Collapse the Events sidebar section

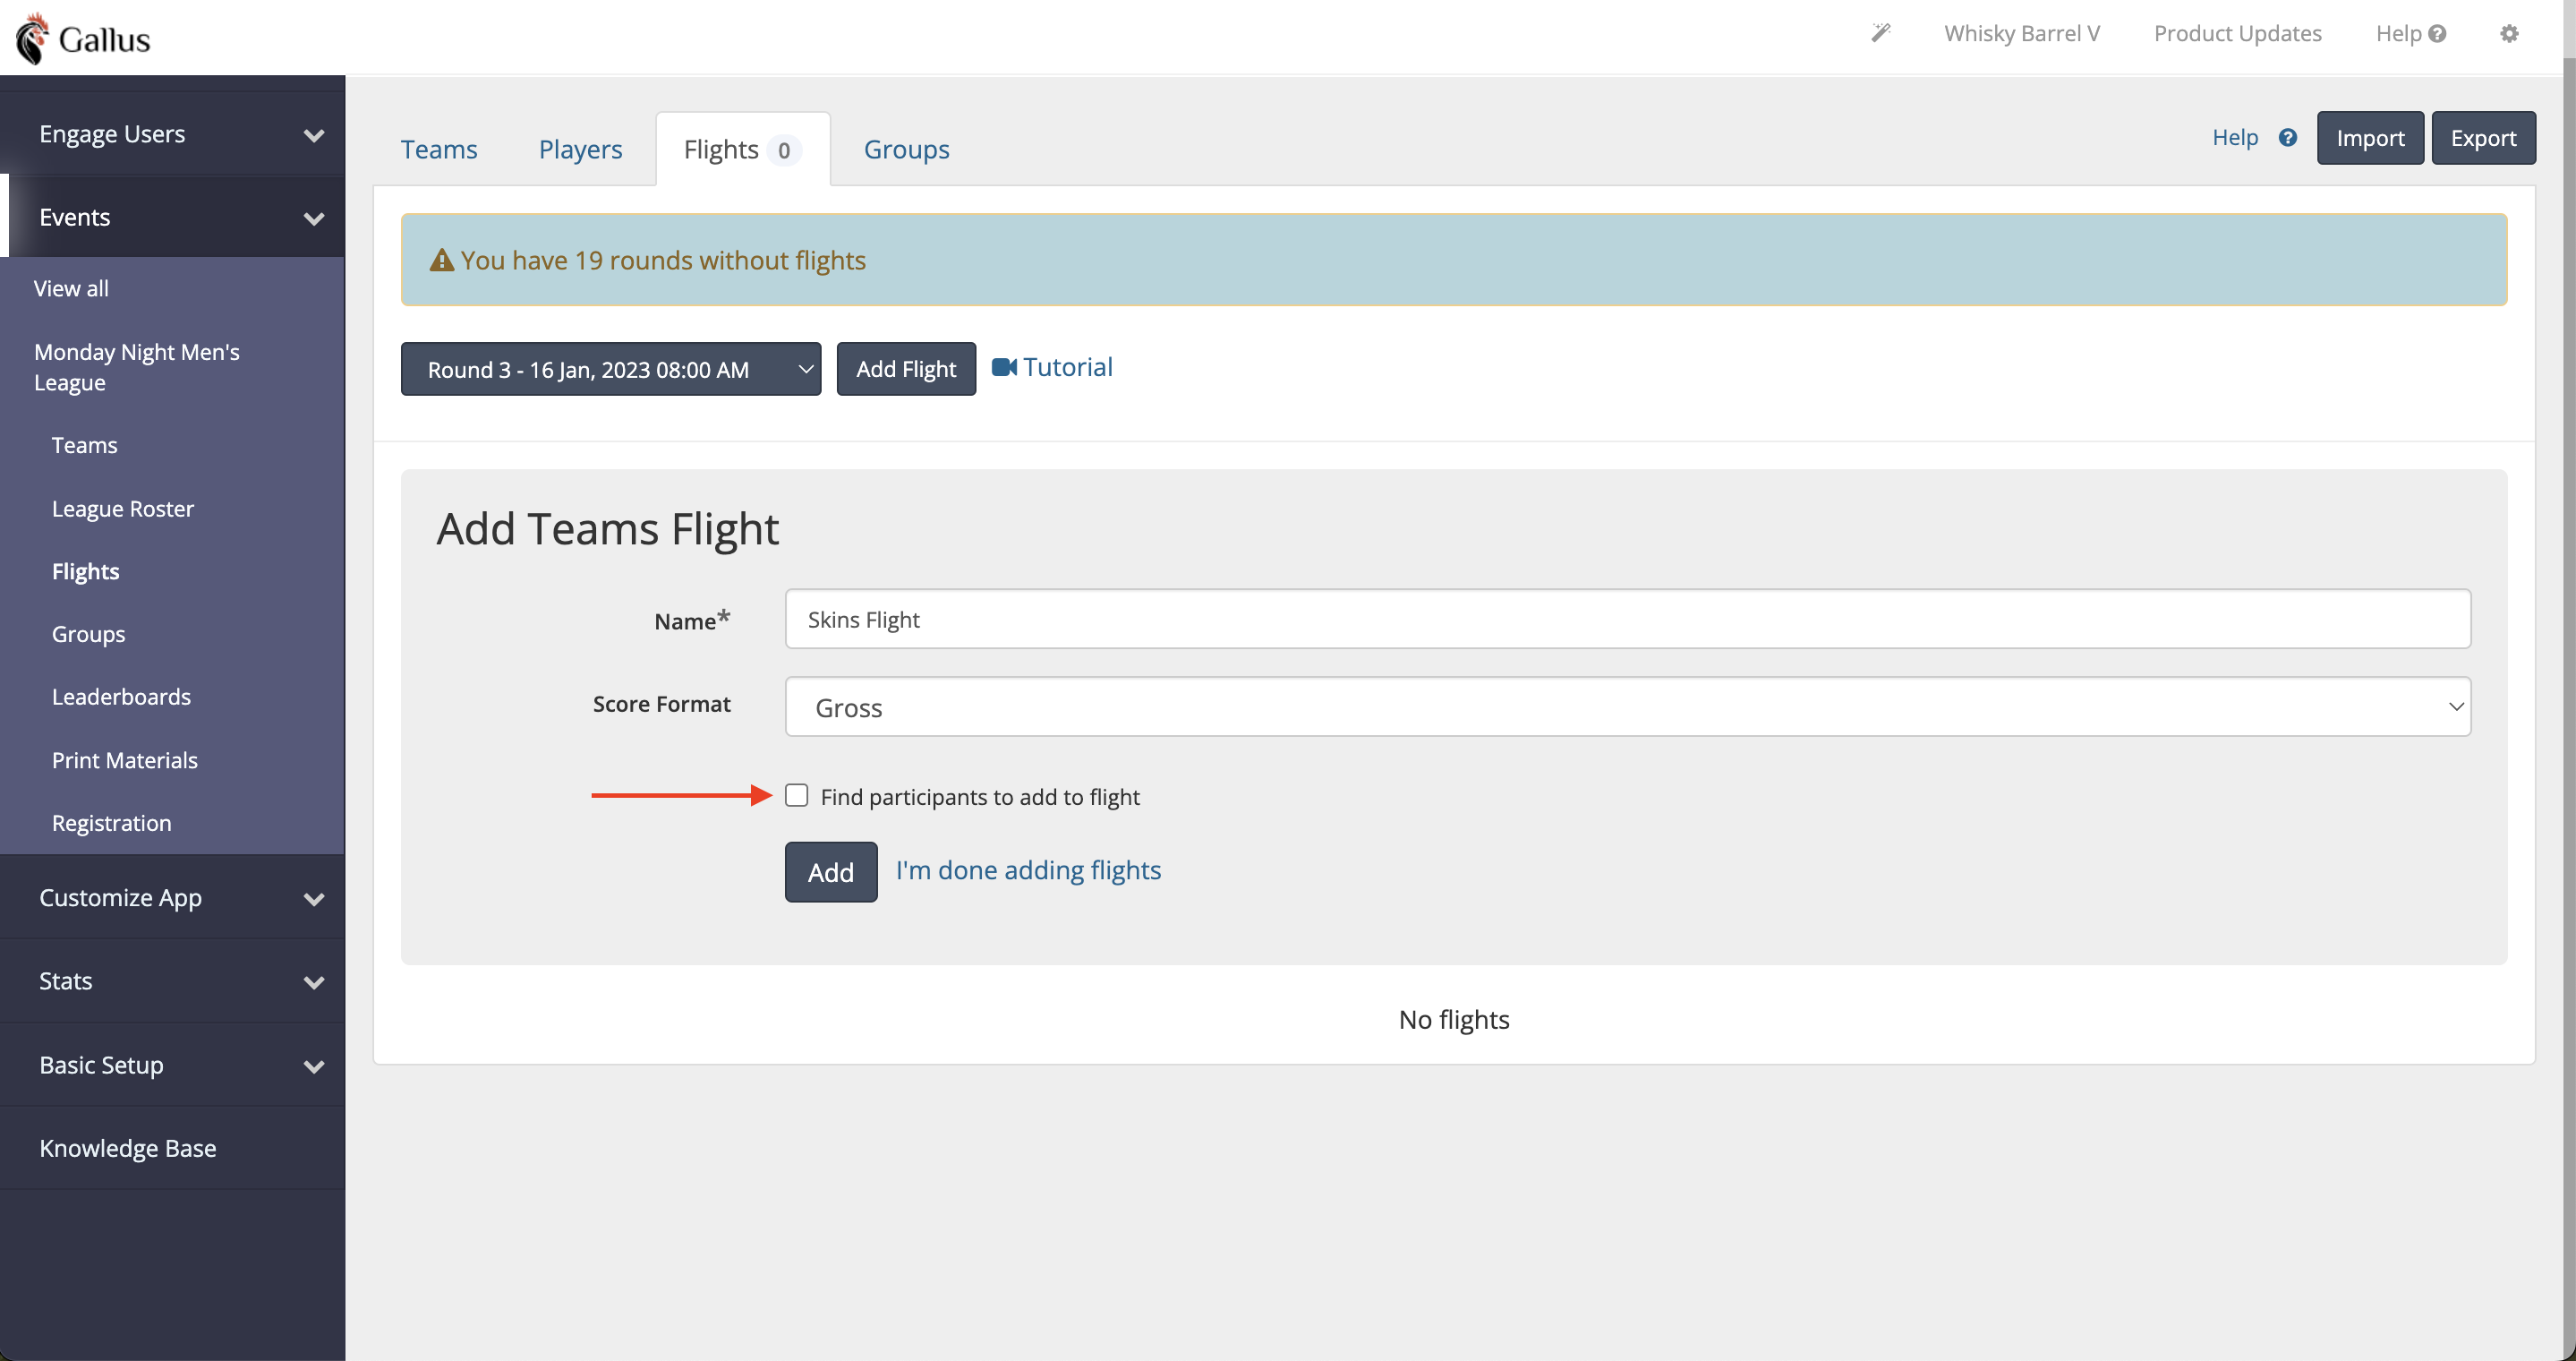tap(172, 217)
